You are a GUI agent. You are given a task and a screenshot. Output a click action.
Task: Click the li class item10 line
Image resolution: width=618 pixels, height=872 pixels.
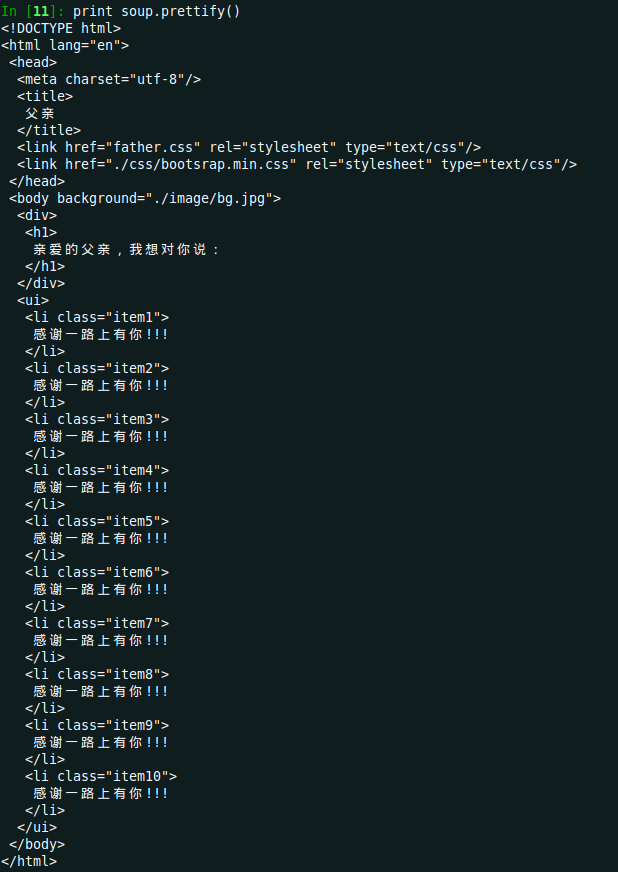coord(101,776)
